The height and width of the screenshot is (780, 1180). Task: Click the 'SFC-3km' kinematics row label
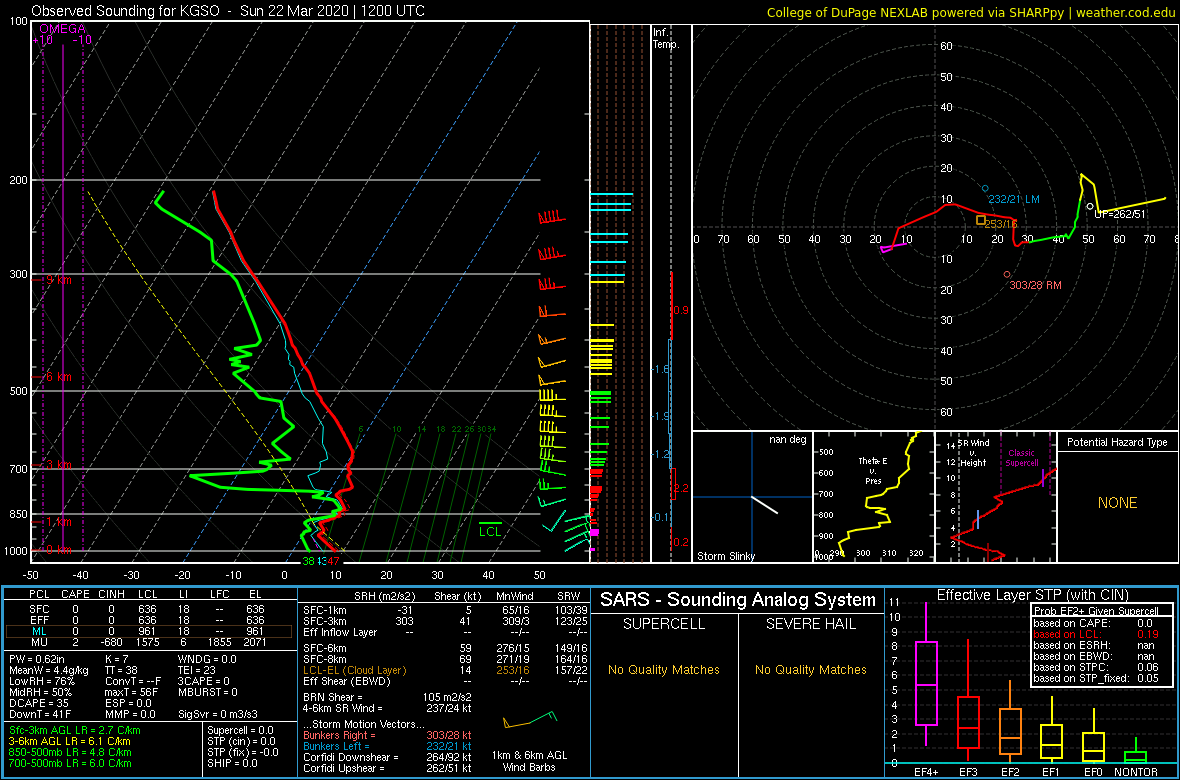[324, 621]
